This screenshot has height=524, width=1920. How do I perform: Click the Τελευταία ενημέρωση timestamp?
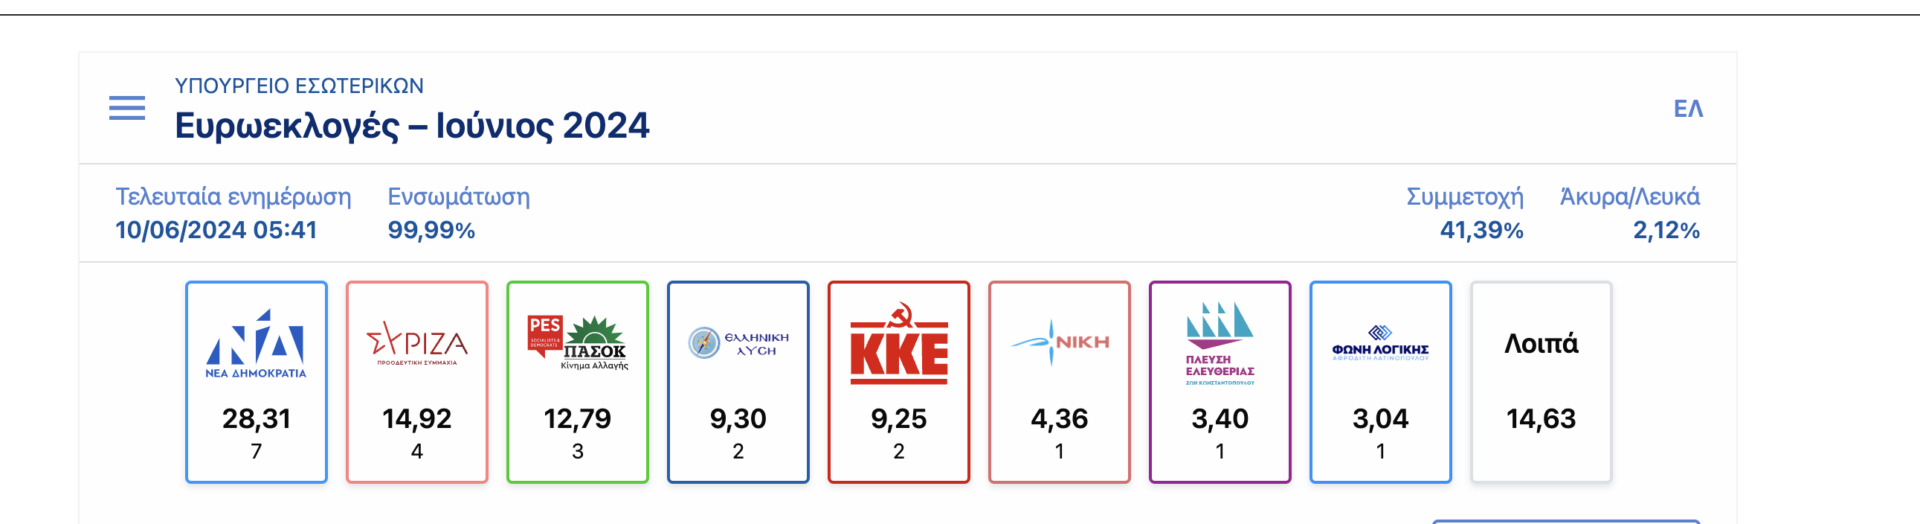point(216,230)
